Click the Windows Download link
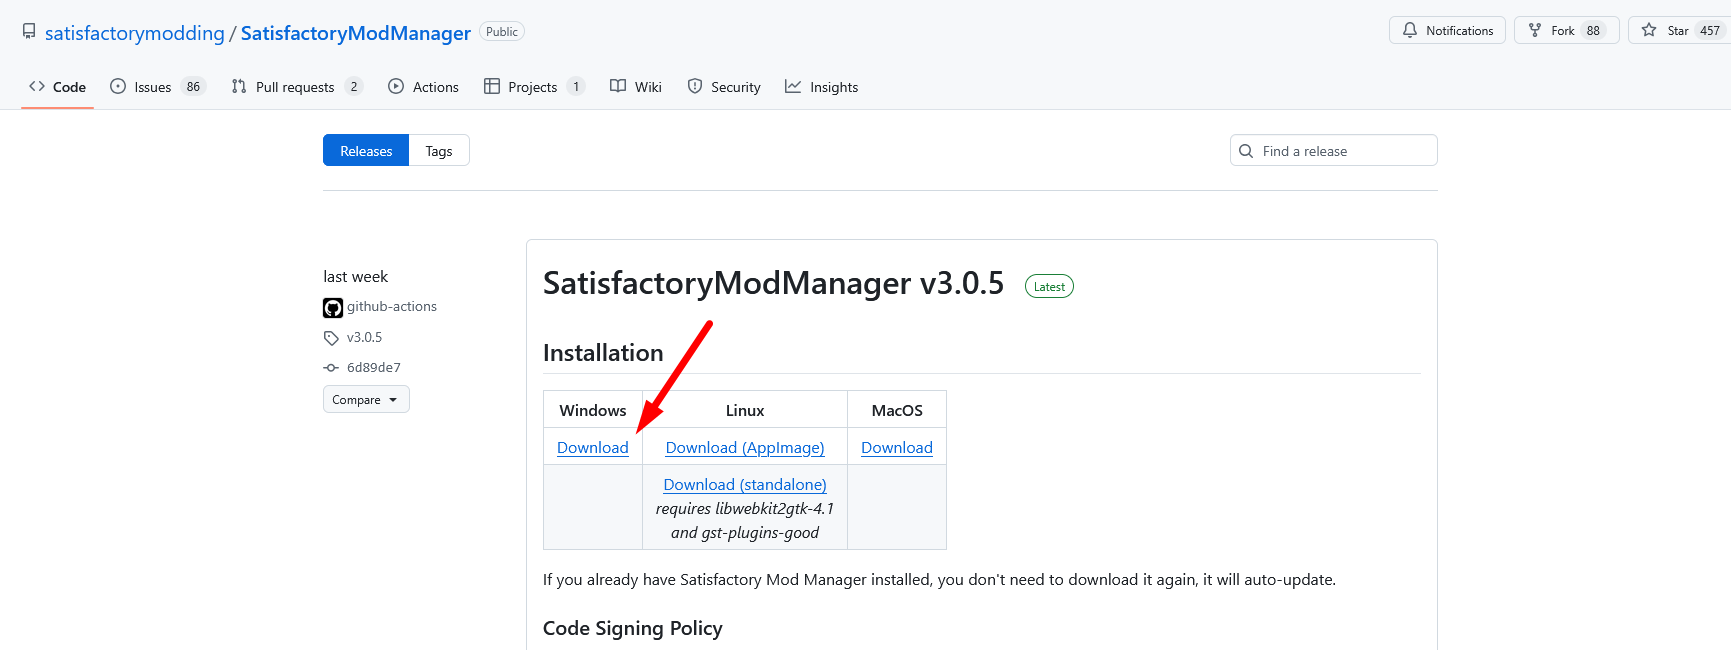Screen dimensions: 1731x650 [592, 448]
